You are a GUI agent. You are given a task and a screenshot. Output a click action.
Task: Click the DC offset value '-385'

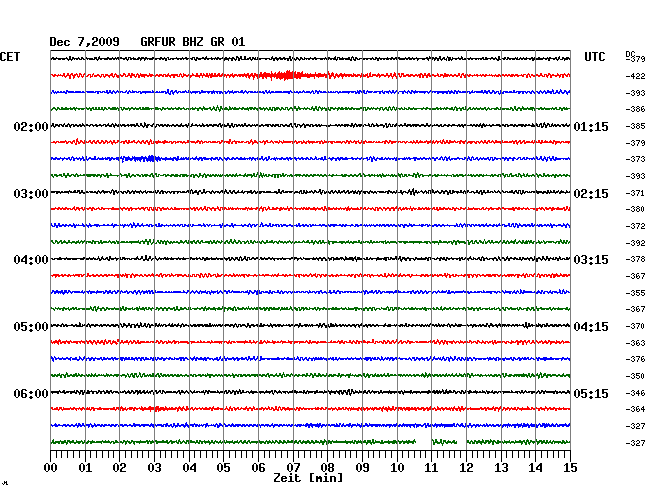635,126
